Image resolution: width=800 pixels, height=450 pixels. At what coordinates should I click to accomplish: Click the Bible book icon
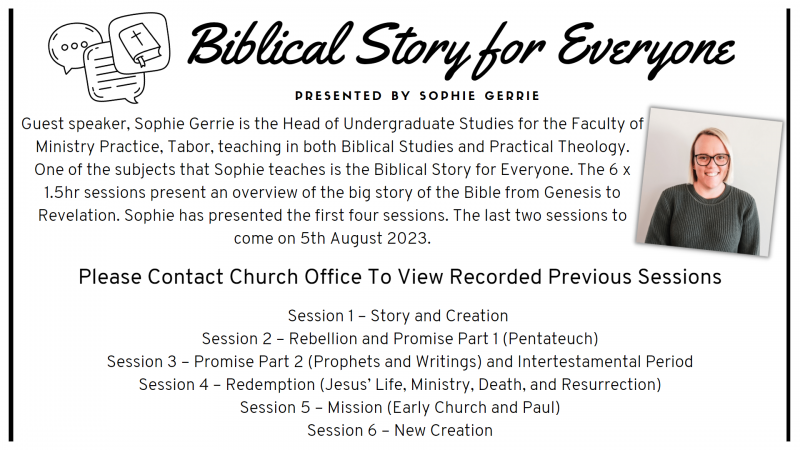click(x=140, y=42)
